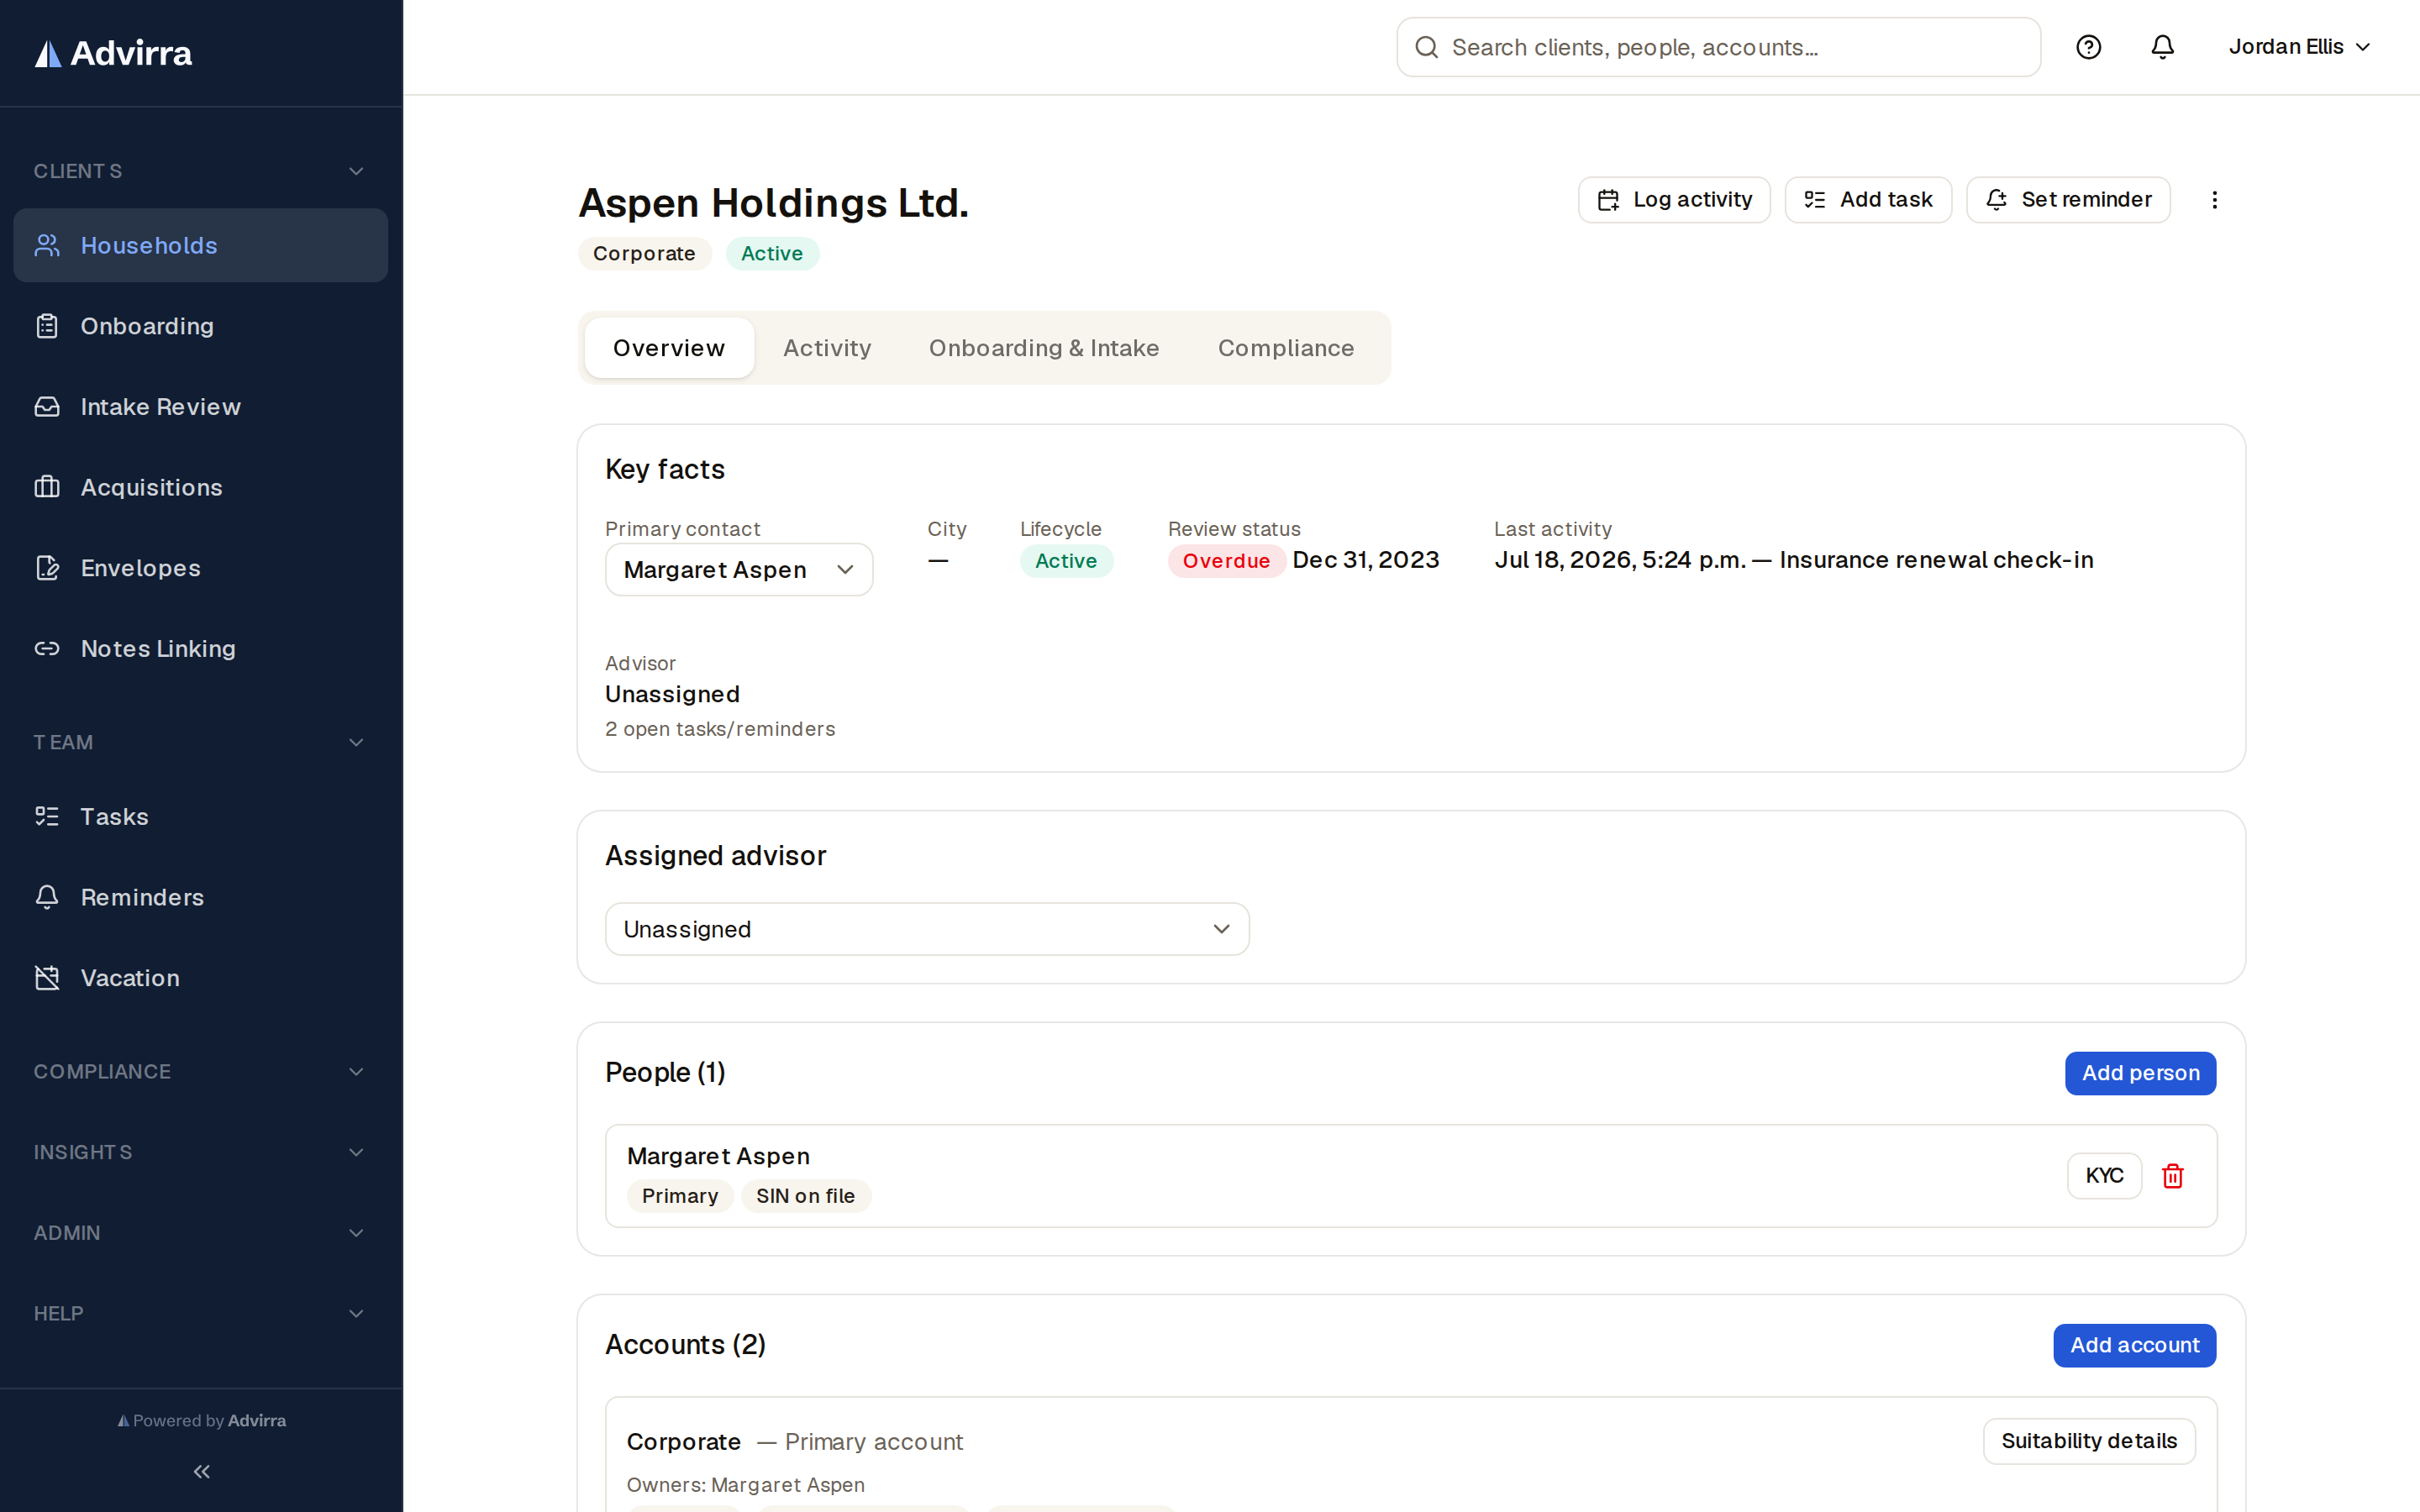Open the Compliance tab
Screen dimensions: 2420x1512
coord(1286,348)
